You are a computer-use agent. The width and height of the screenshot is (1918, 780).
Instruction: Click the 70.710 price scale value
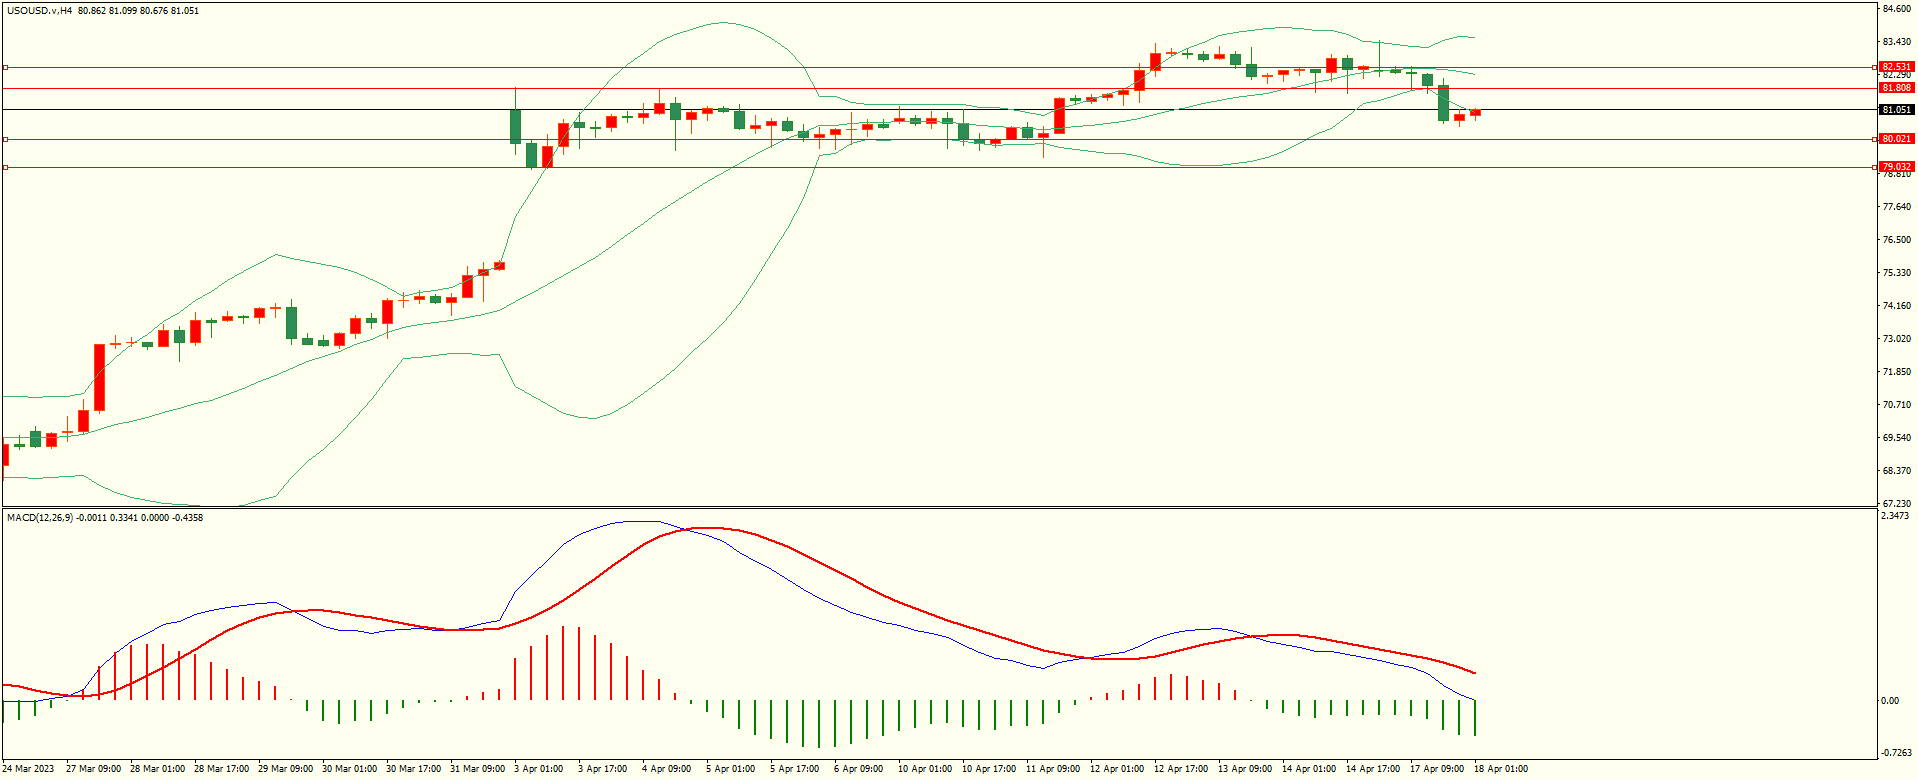click(x=1896, y=405)
